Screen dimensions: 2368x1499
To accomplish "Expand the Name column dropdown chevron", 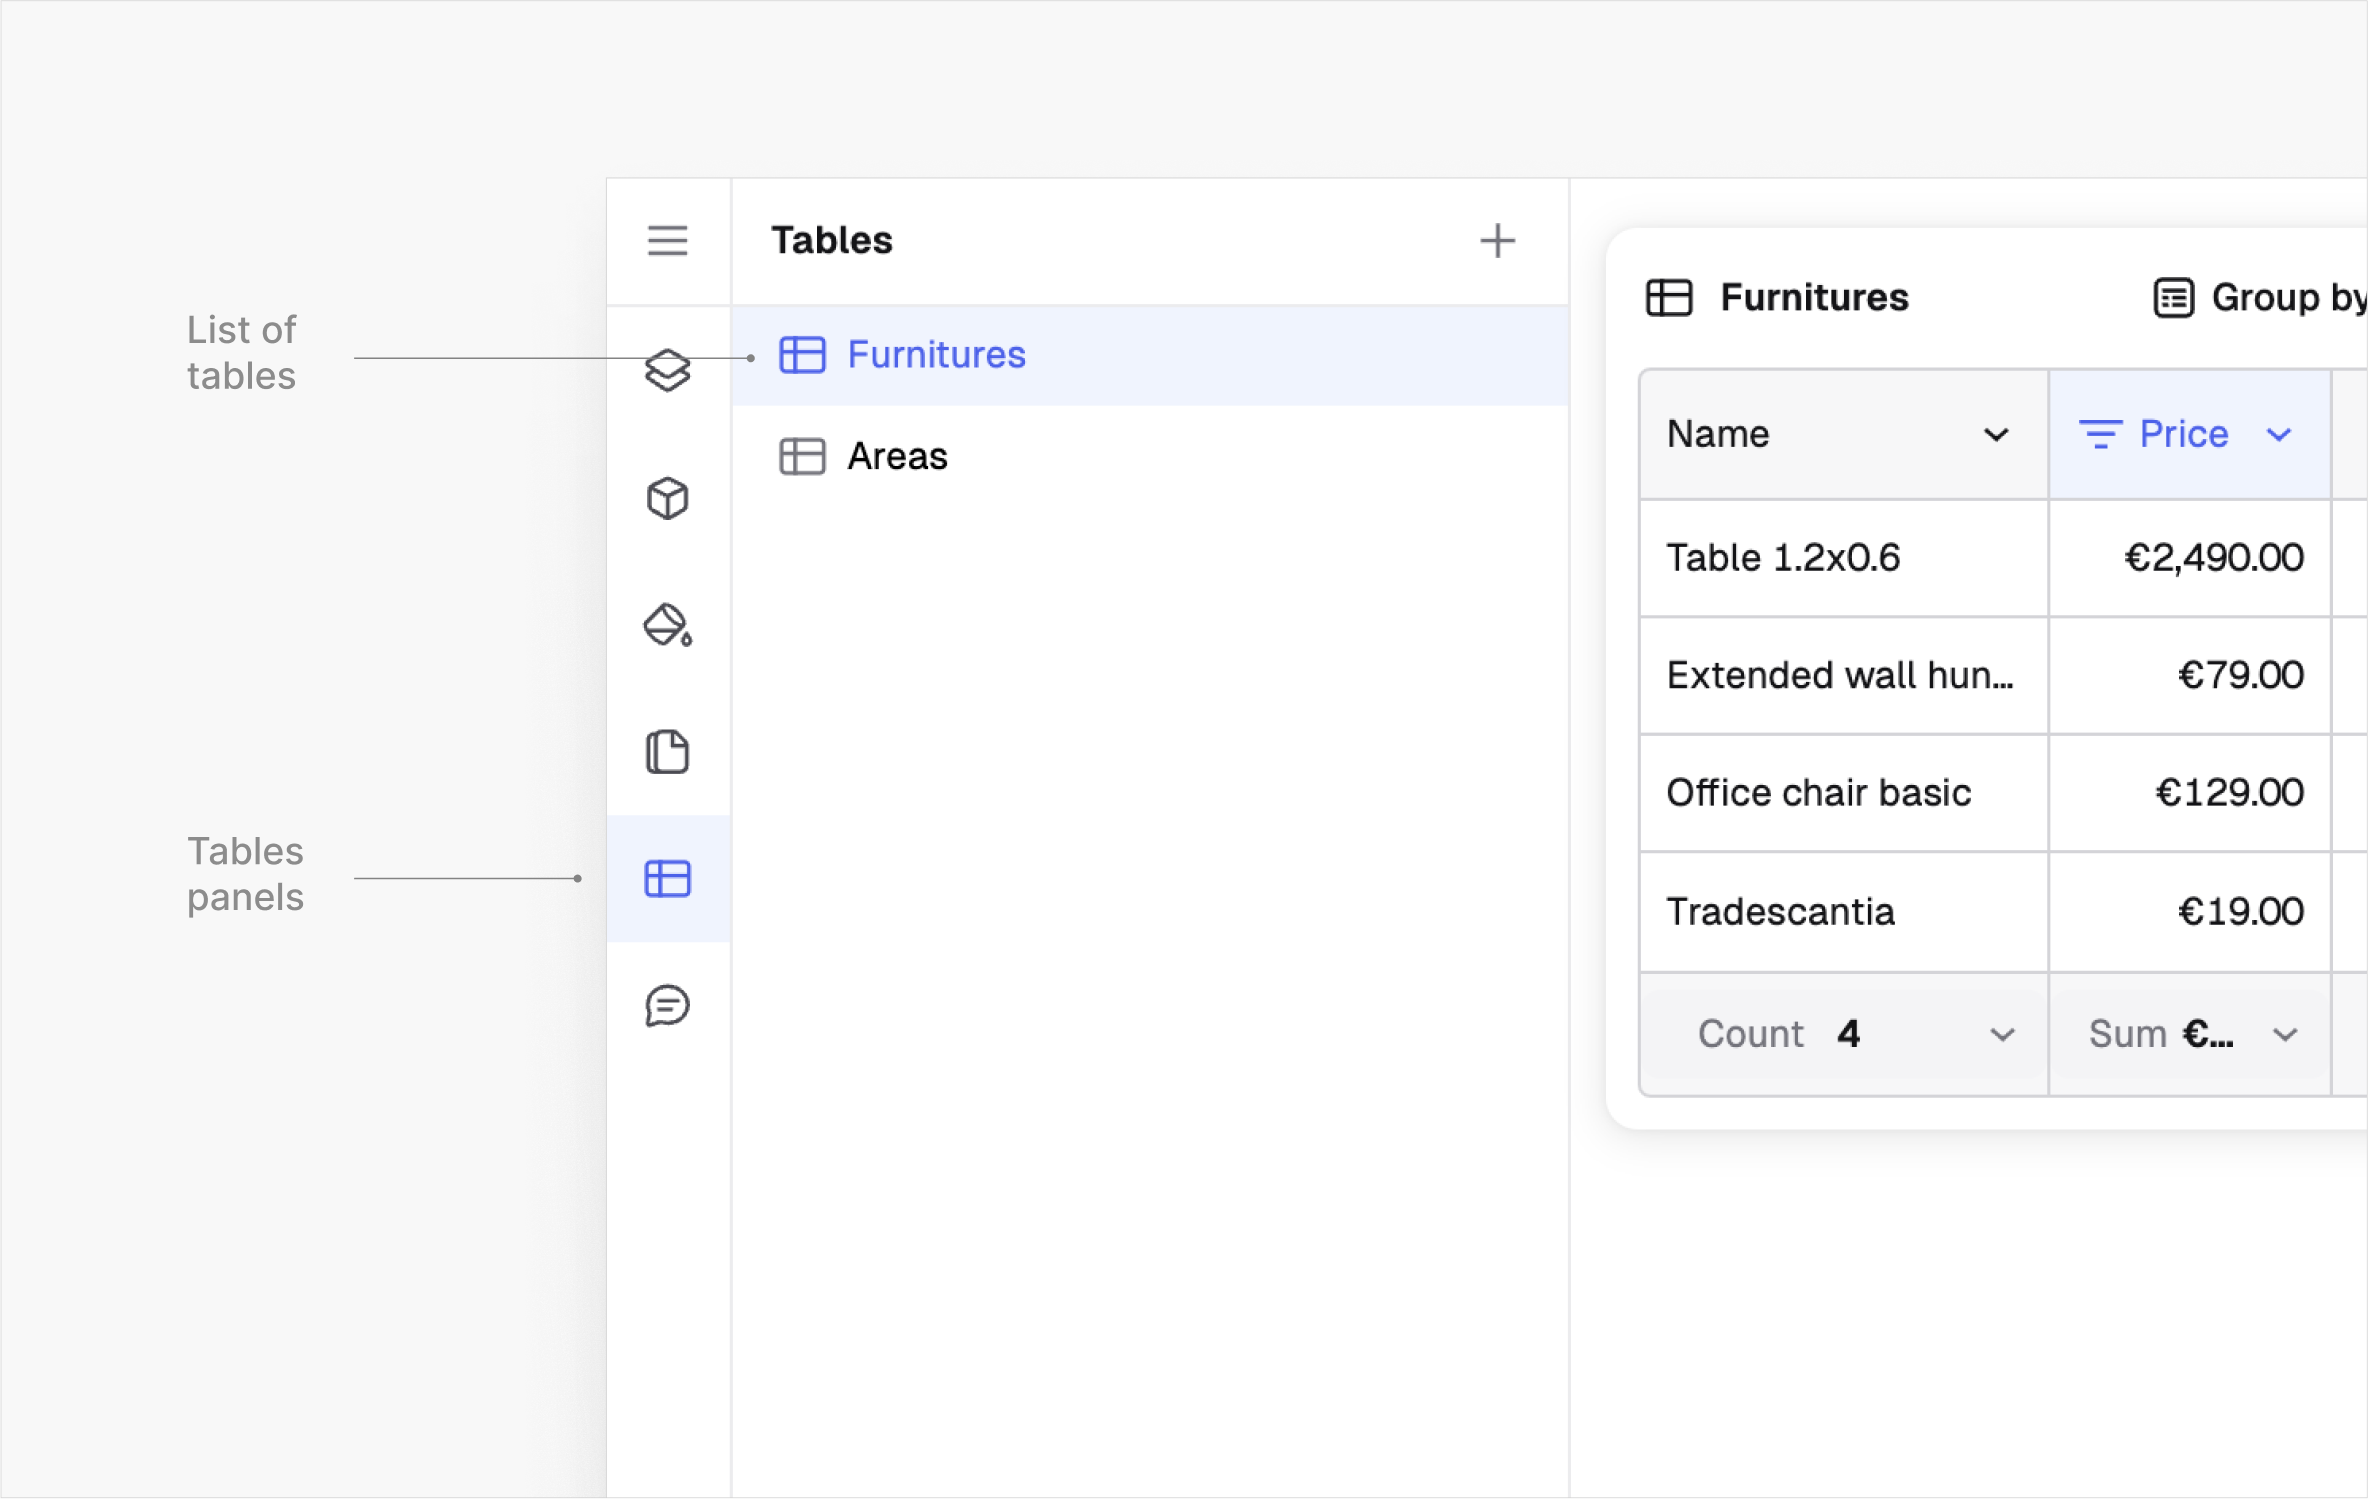I will (x=1996, y=435).
